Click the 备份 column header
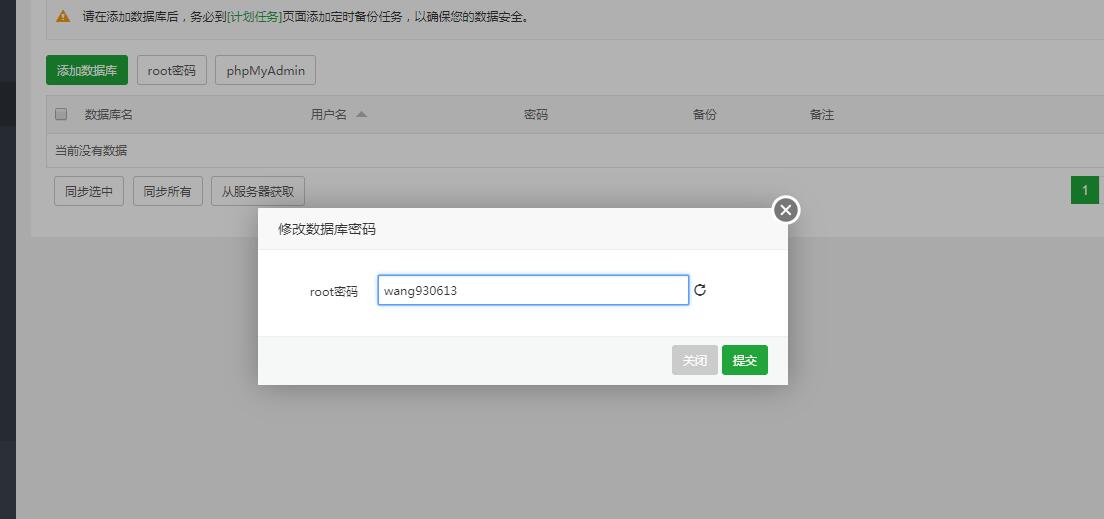Image resolution: width=1104 pixels, height=519 pixels. click(704, 114)
